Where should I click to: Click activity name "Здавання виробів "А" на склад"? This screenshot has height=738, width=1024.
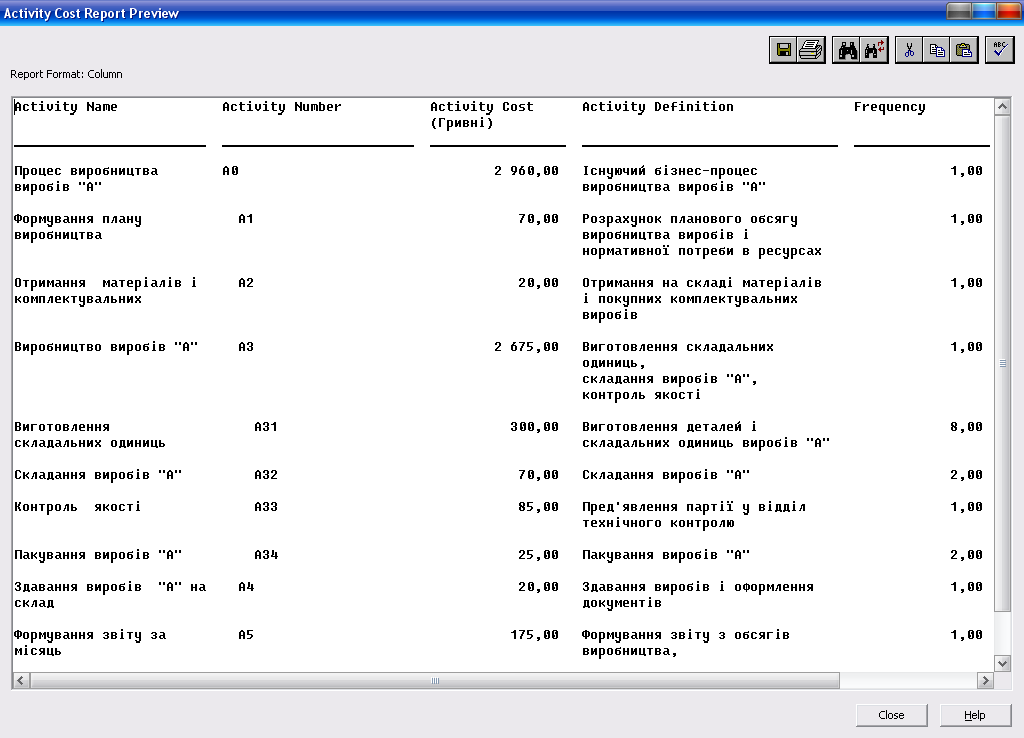(110, 595)
